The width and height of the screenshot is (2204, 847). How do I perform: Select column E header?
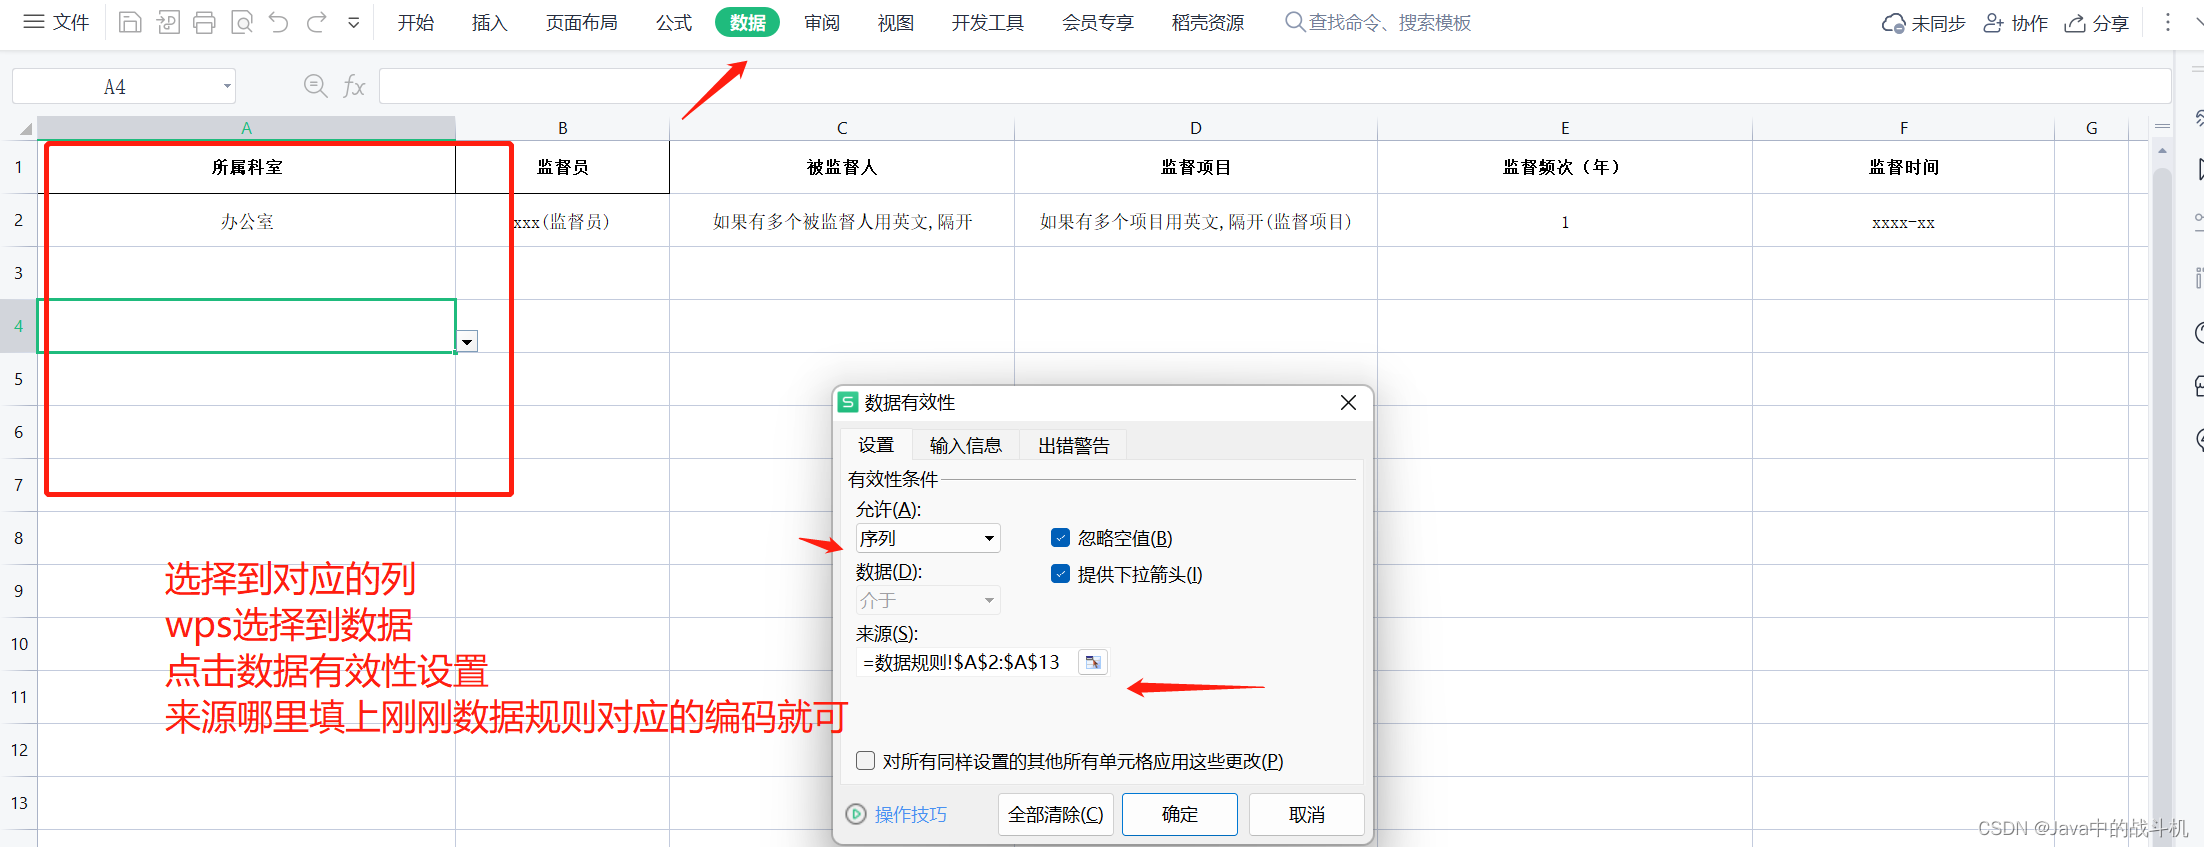1565,128
